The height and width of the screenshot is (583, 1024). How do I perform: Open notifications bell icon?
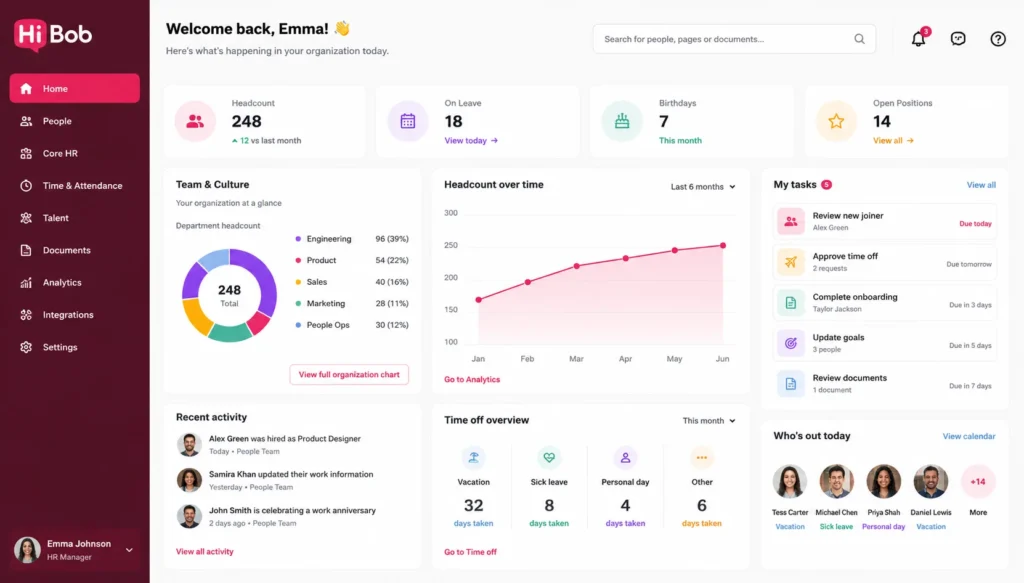919,39
